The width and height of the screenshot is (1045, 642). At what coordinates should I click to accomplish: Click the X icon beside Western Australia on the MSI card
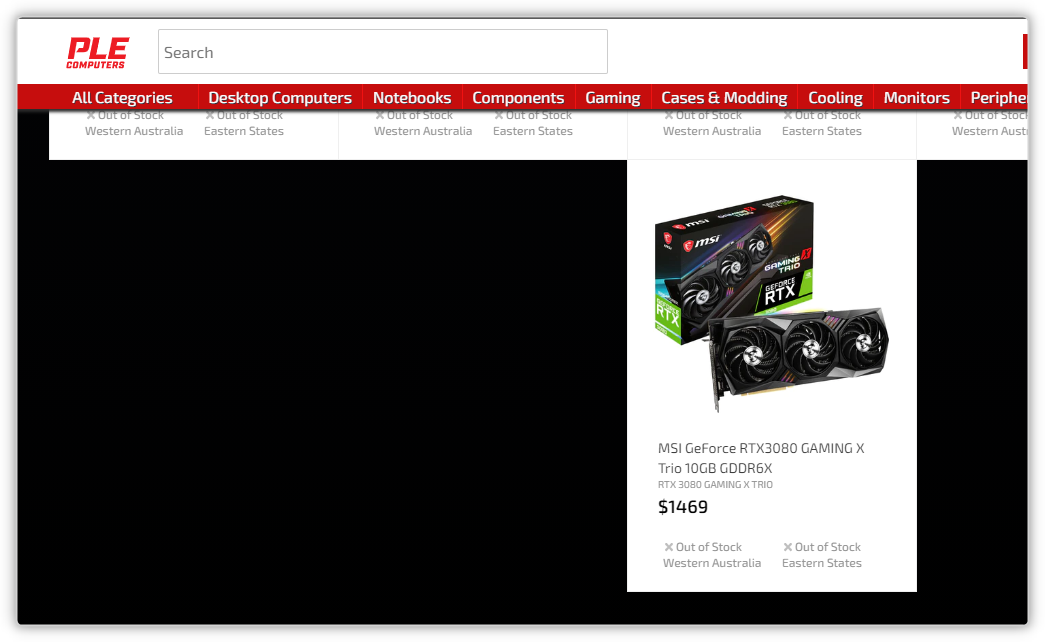coord(668,547)
